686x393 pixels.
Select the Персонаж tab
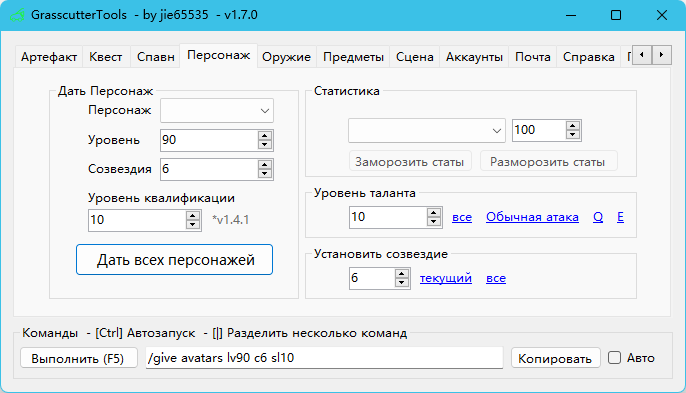(218, 55)
